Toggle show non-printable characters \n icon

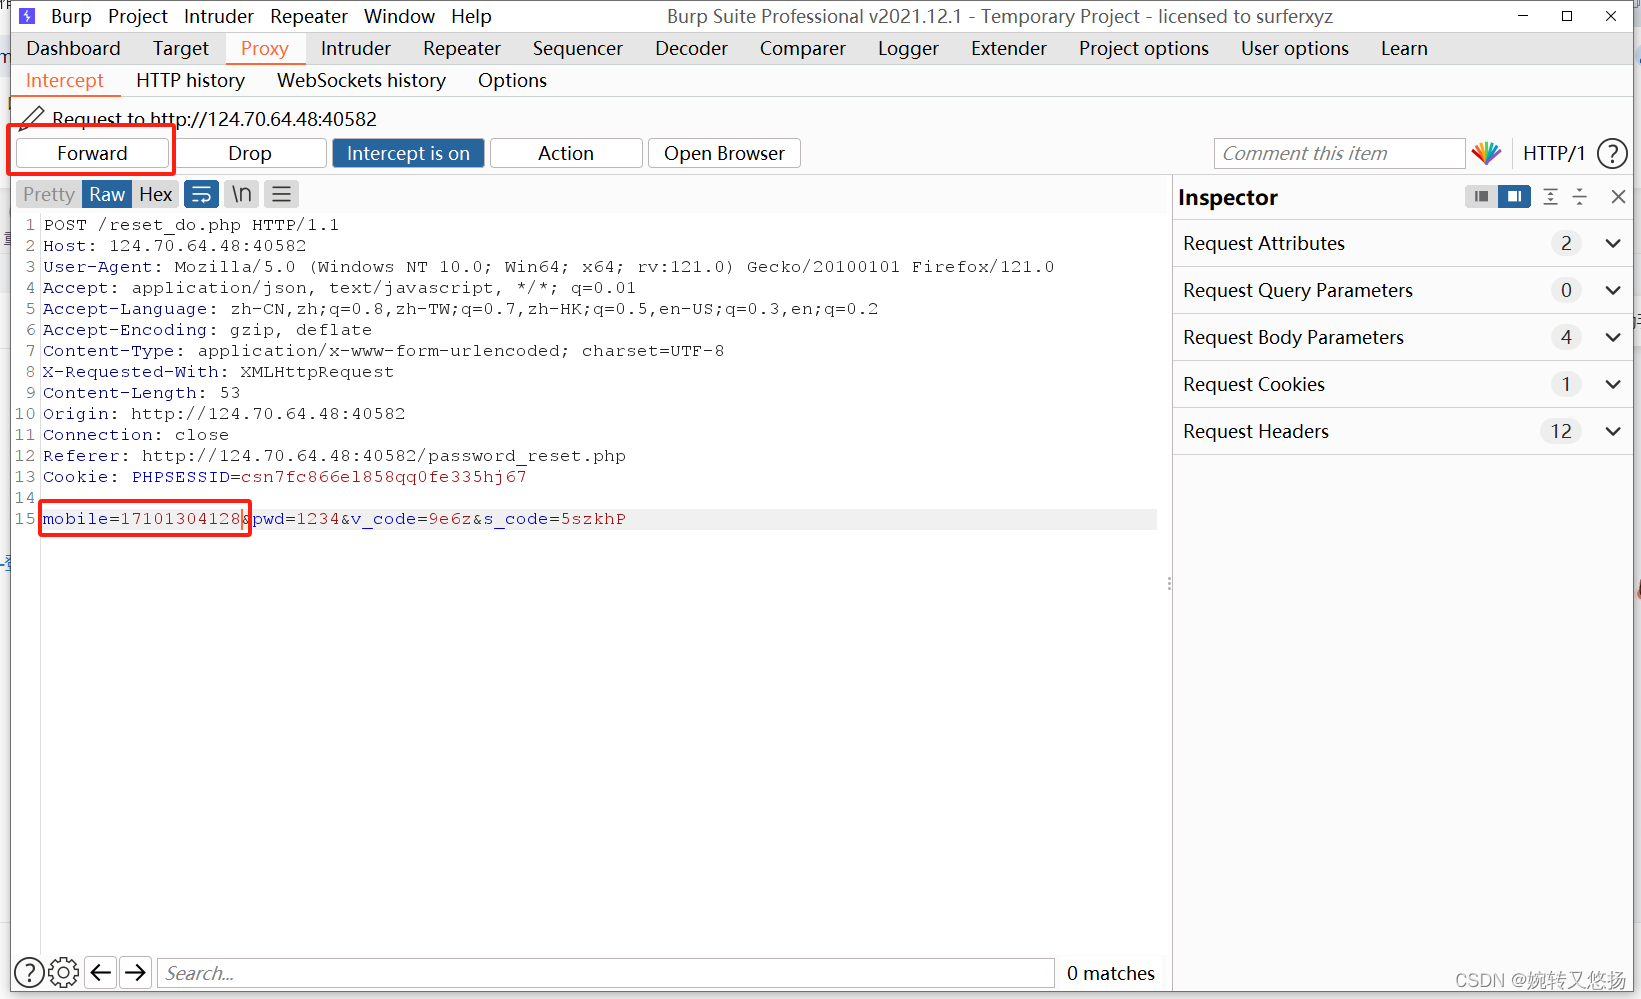pyautogui.click(x=241, y=194)
